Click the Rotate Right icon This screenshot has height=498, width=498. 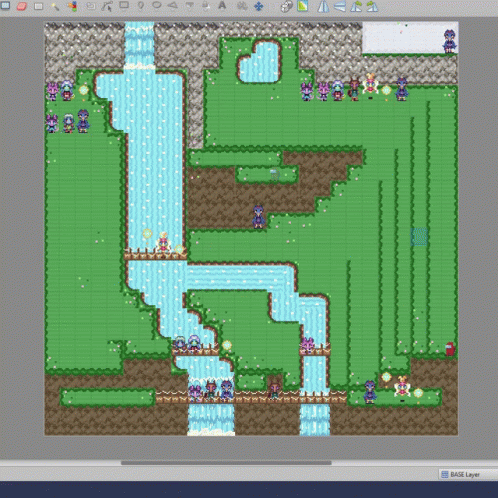[x=372, y=6]
